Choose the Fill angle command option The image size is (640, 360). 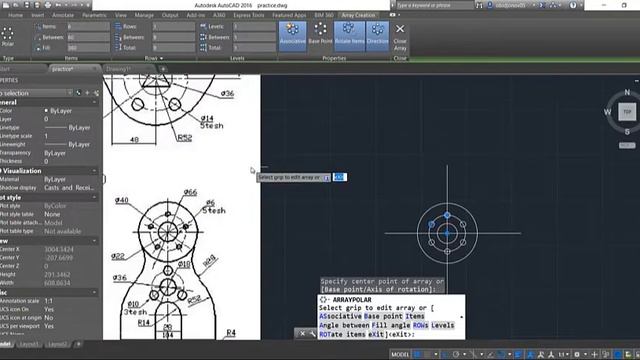coord(389,325)
